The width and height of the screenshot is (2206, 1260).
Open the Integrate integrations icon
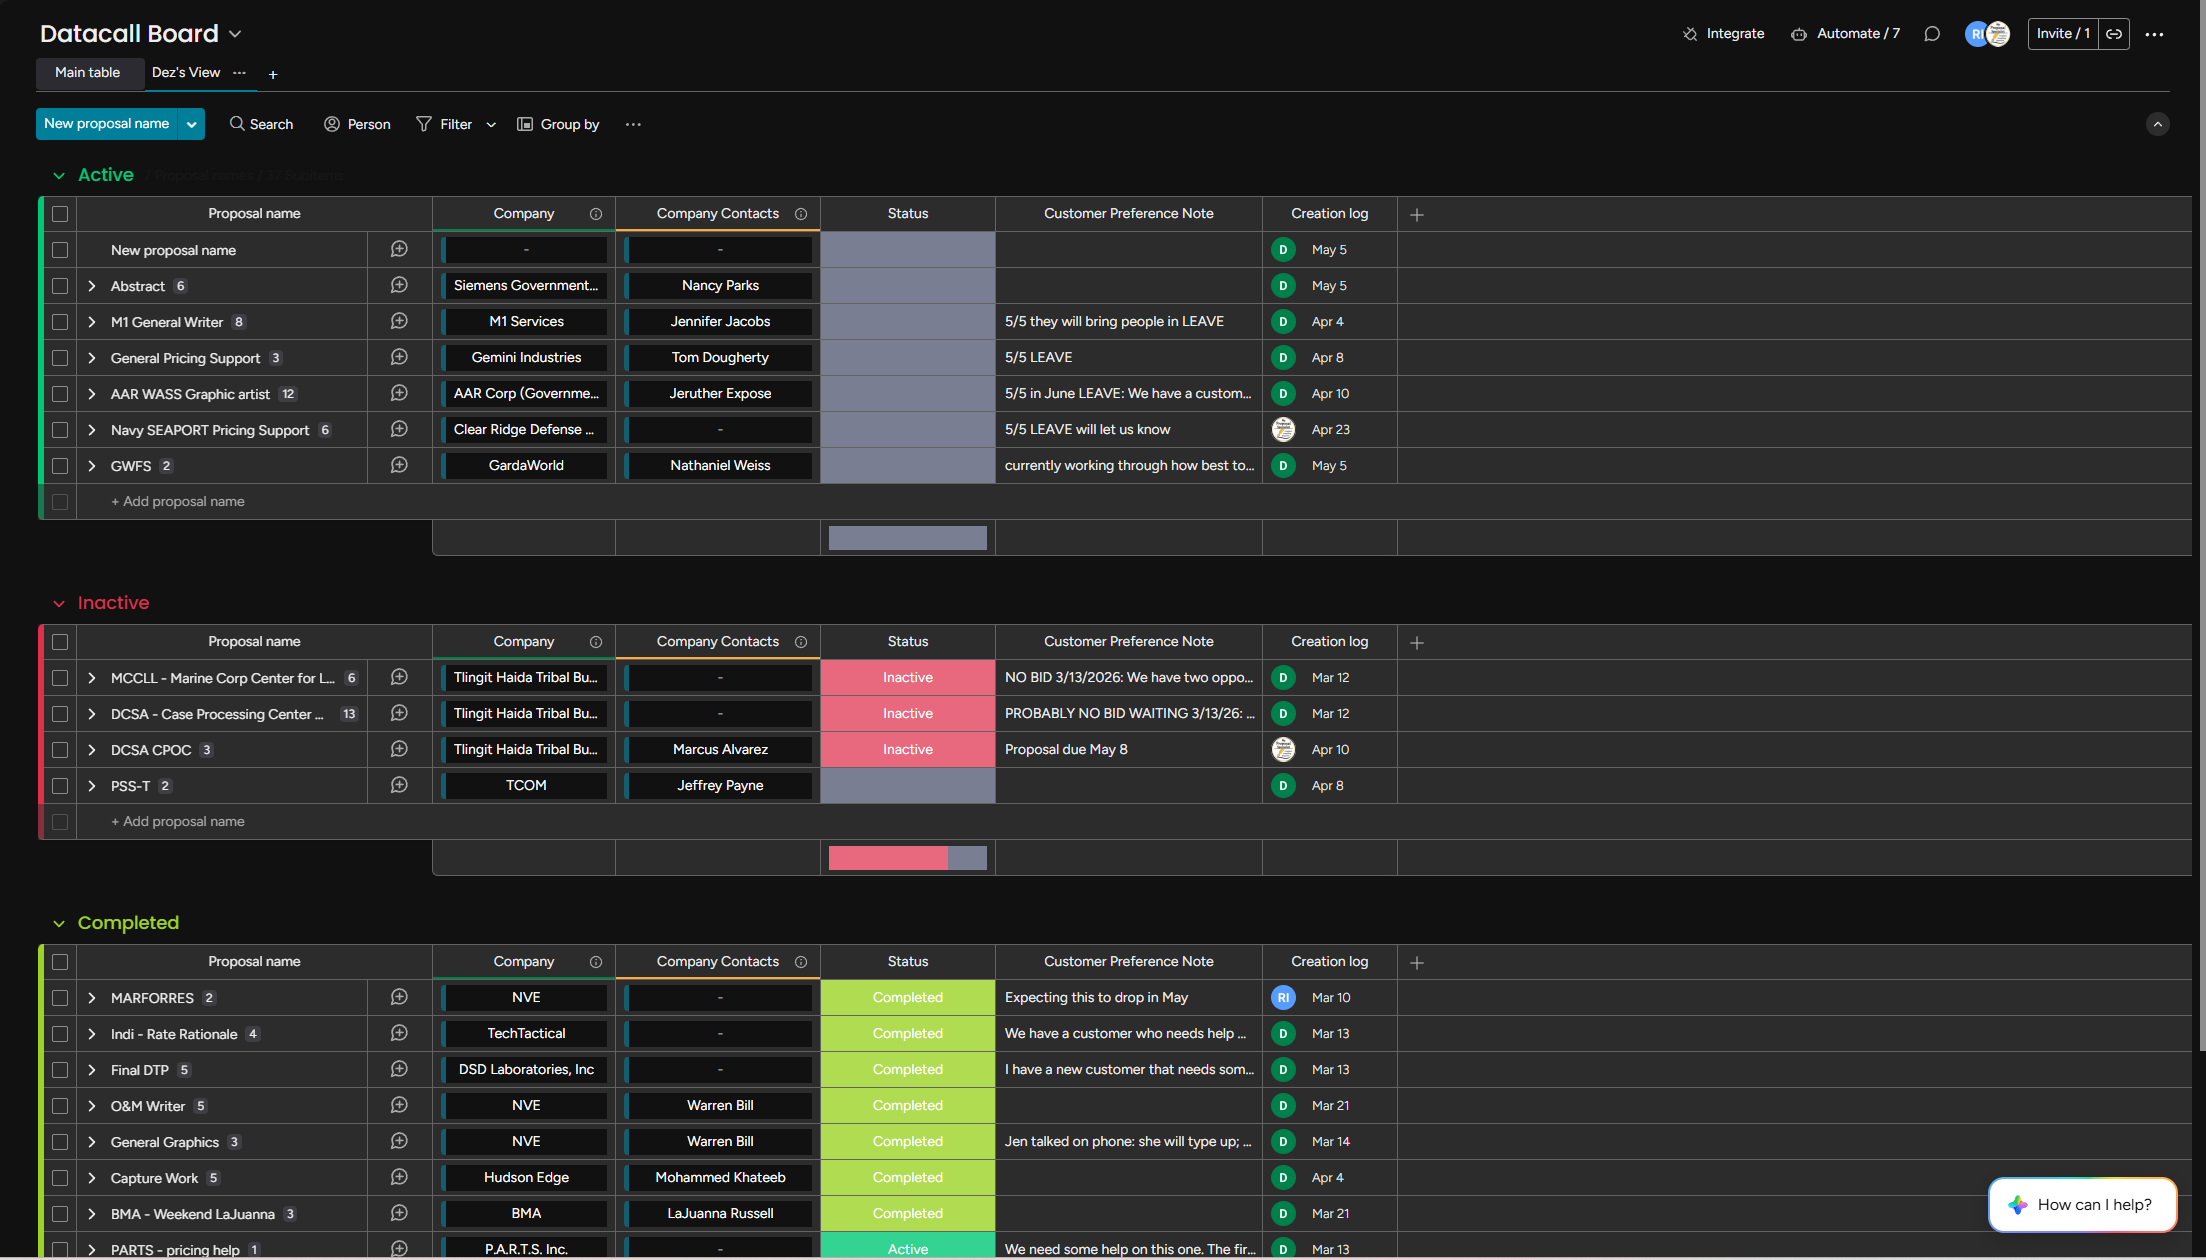1690,34
